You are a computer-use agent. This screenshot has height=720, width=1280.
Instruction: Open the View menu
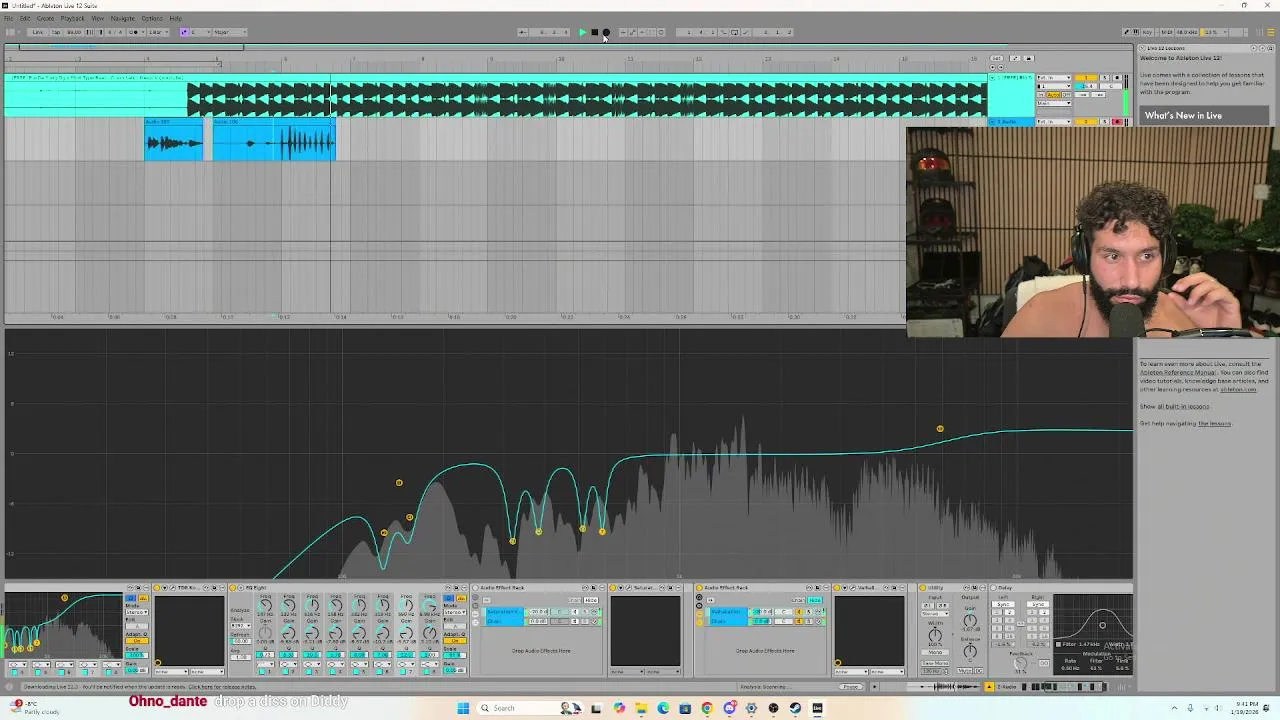coord(97,18)
